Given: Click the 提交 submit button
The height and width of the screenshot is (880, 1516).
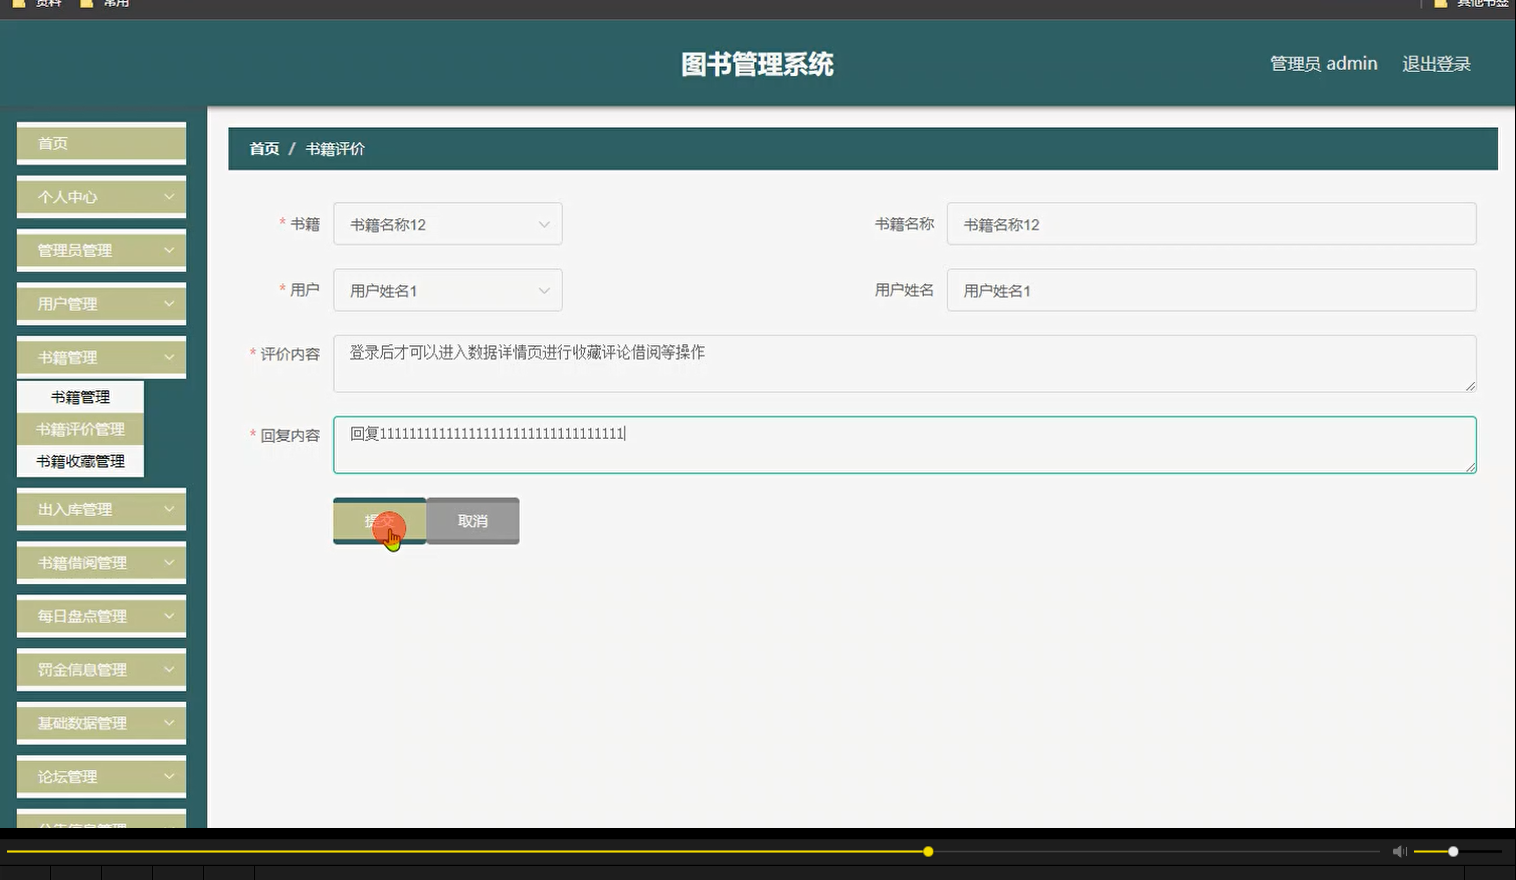Looking at the screenshot, I should [x=379, y=520].
